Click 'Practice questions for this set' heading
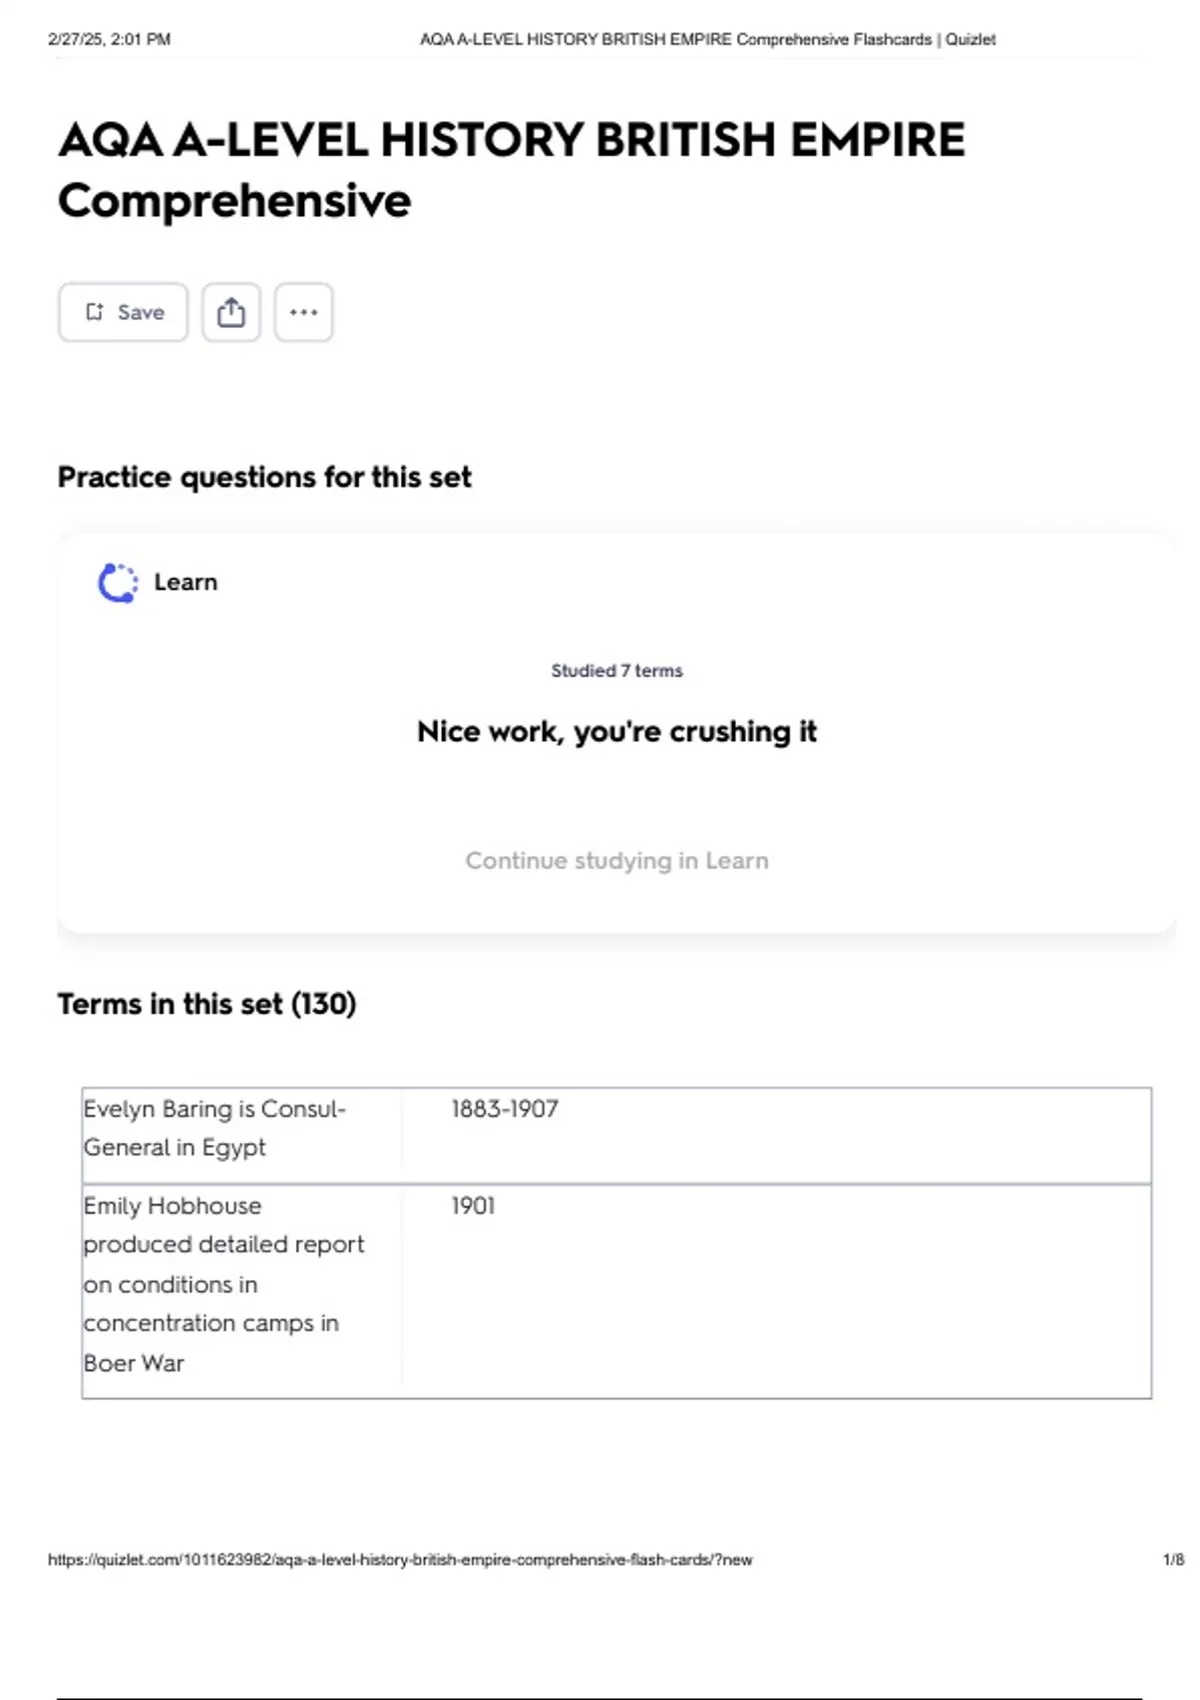This screenshot has height=1700, width=1200. (x=264, y=477)
